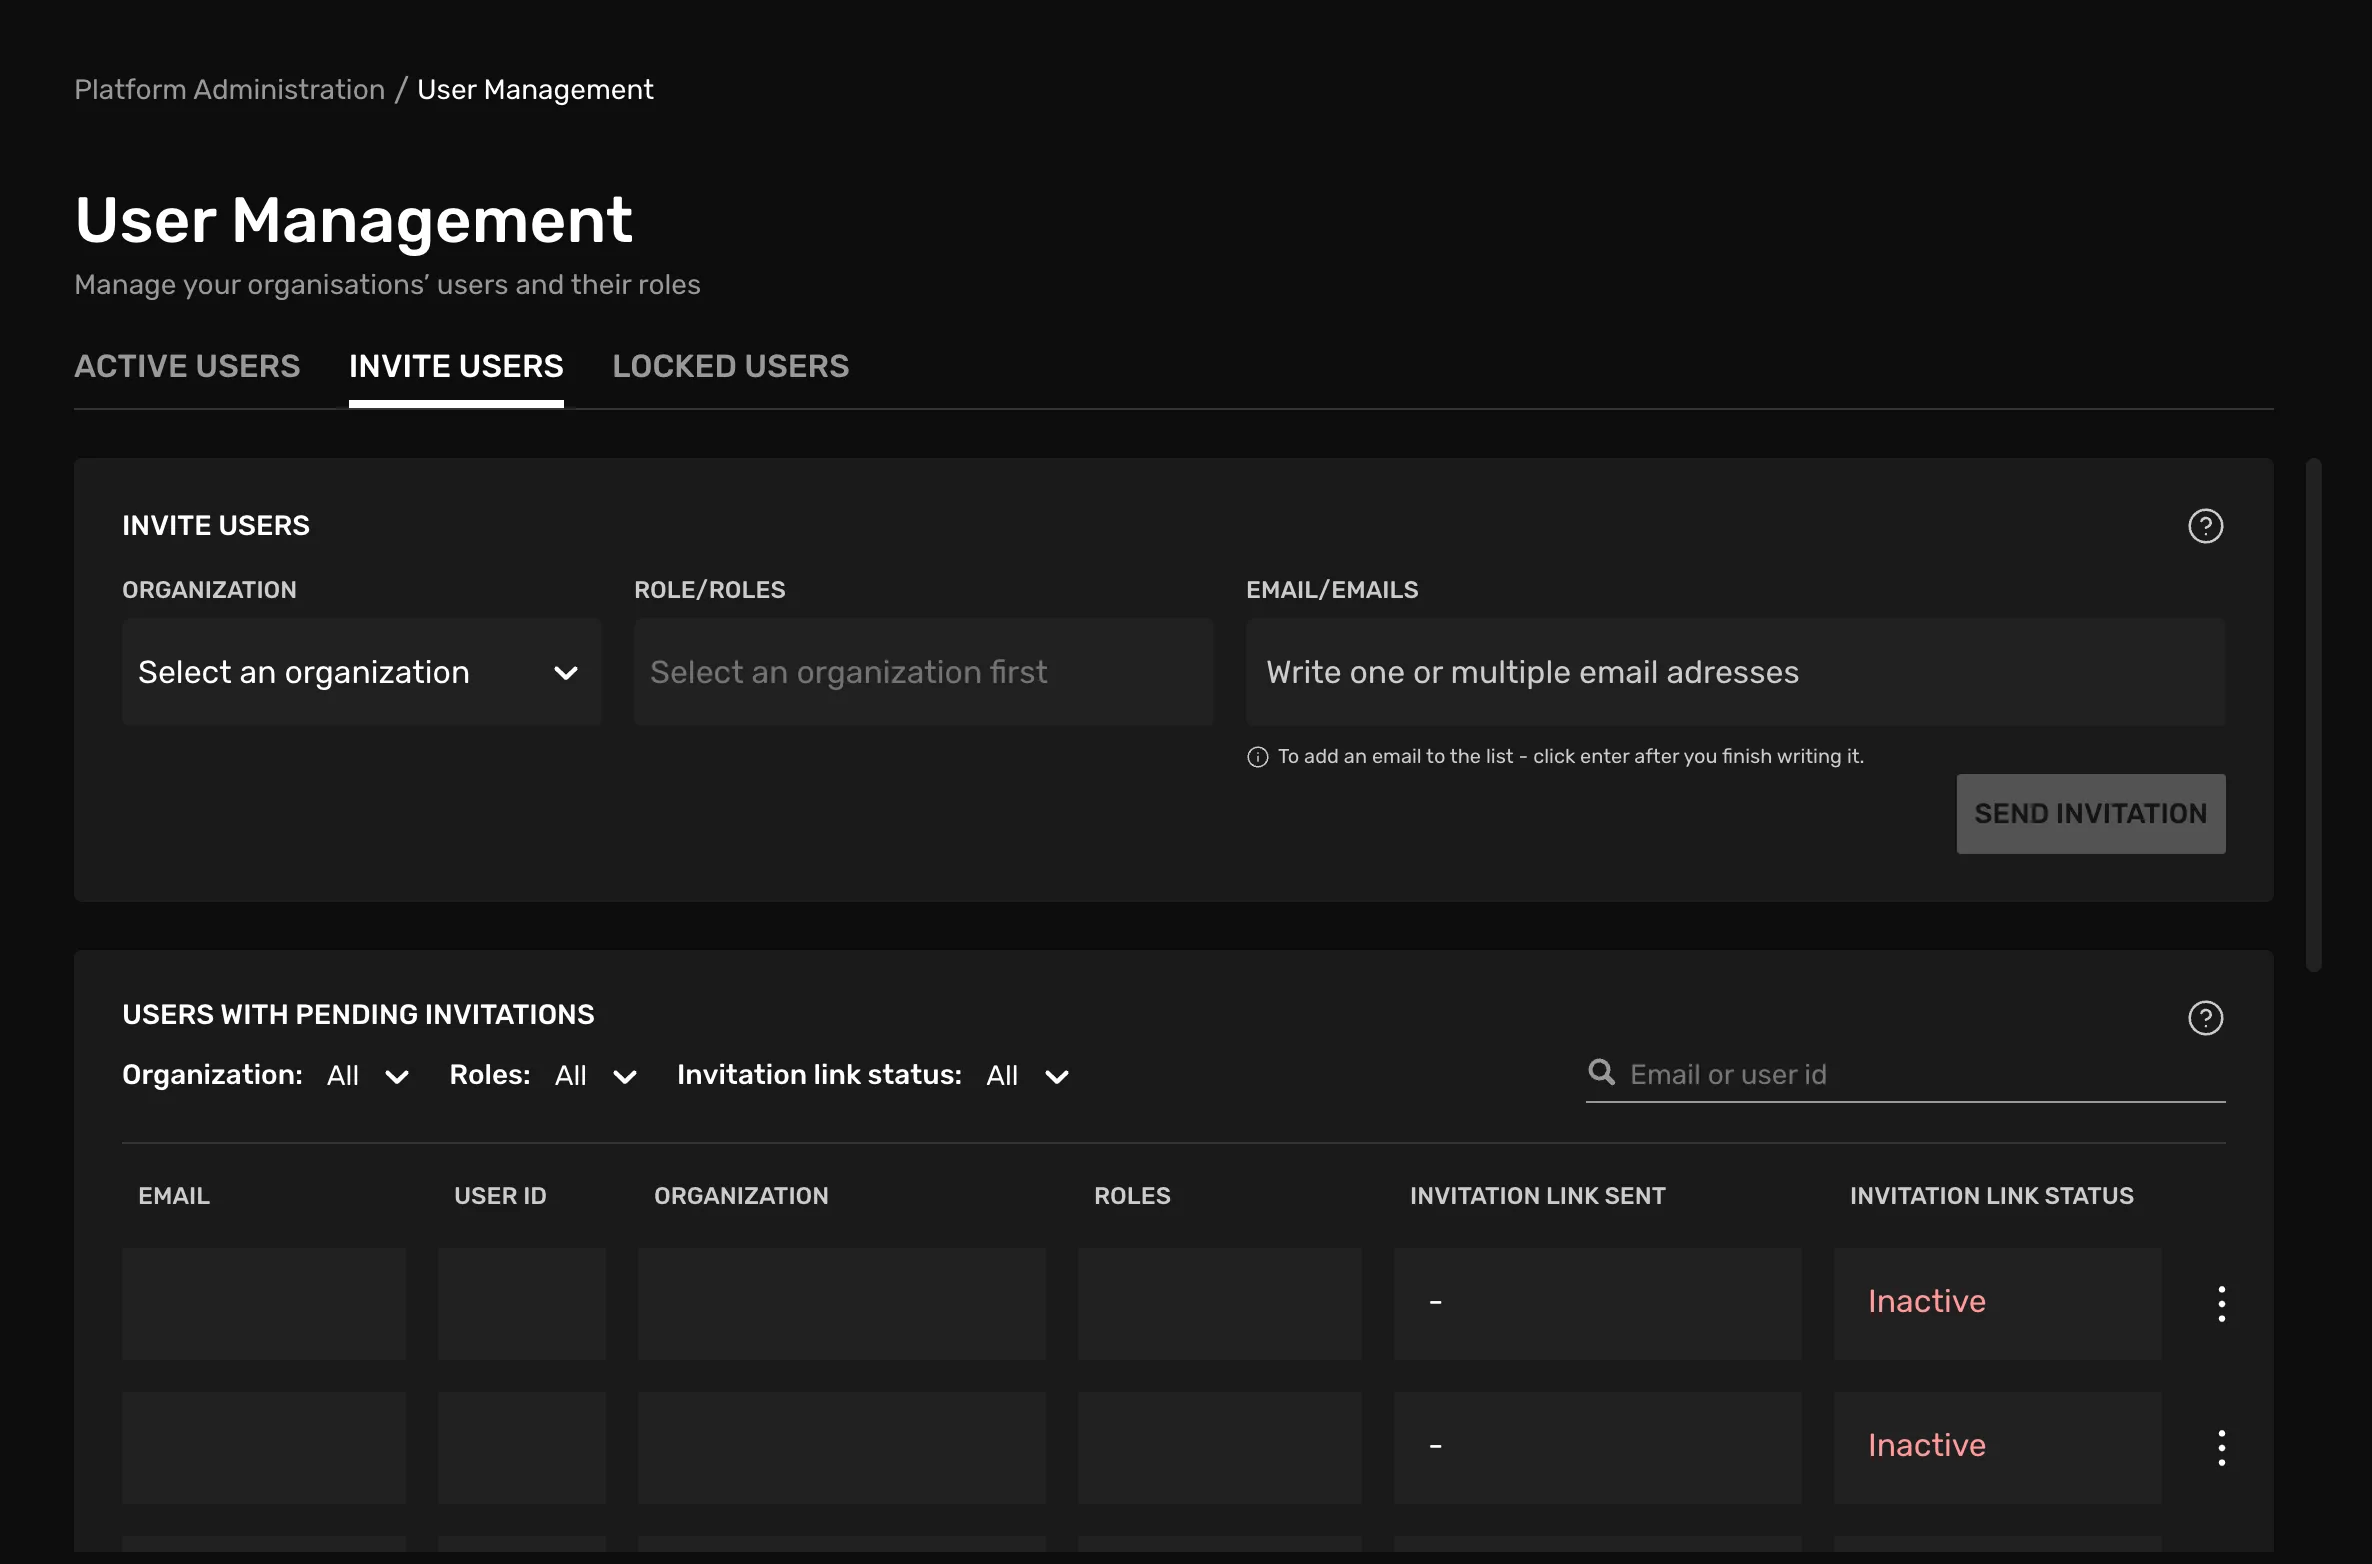The height and width of the screenshot is (1564, 2372).
Task: Expand the Invitation link status filter
Action: [x=1028, y=1076]
